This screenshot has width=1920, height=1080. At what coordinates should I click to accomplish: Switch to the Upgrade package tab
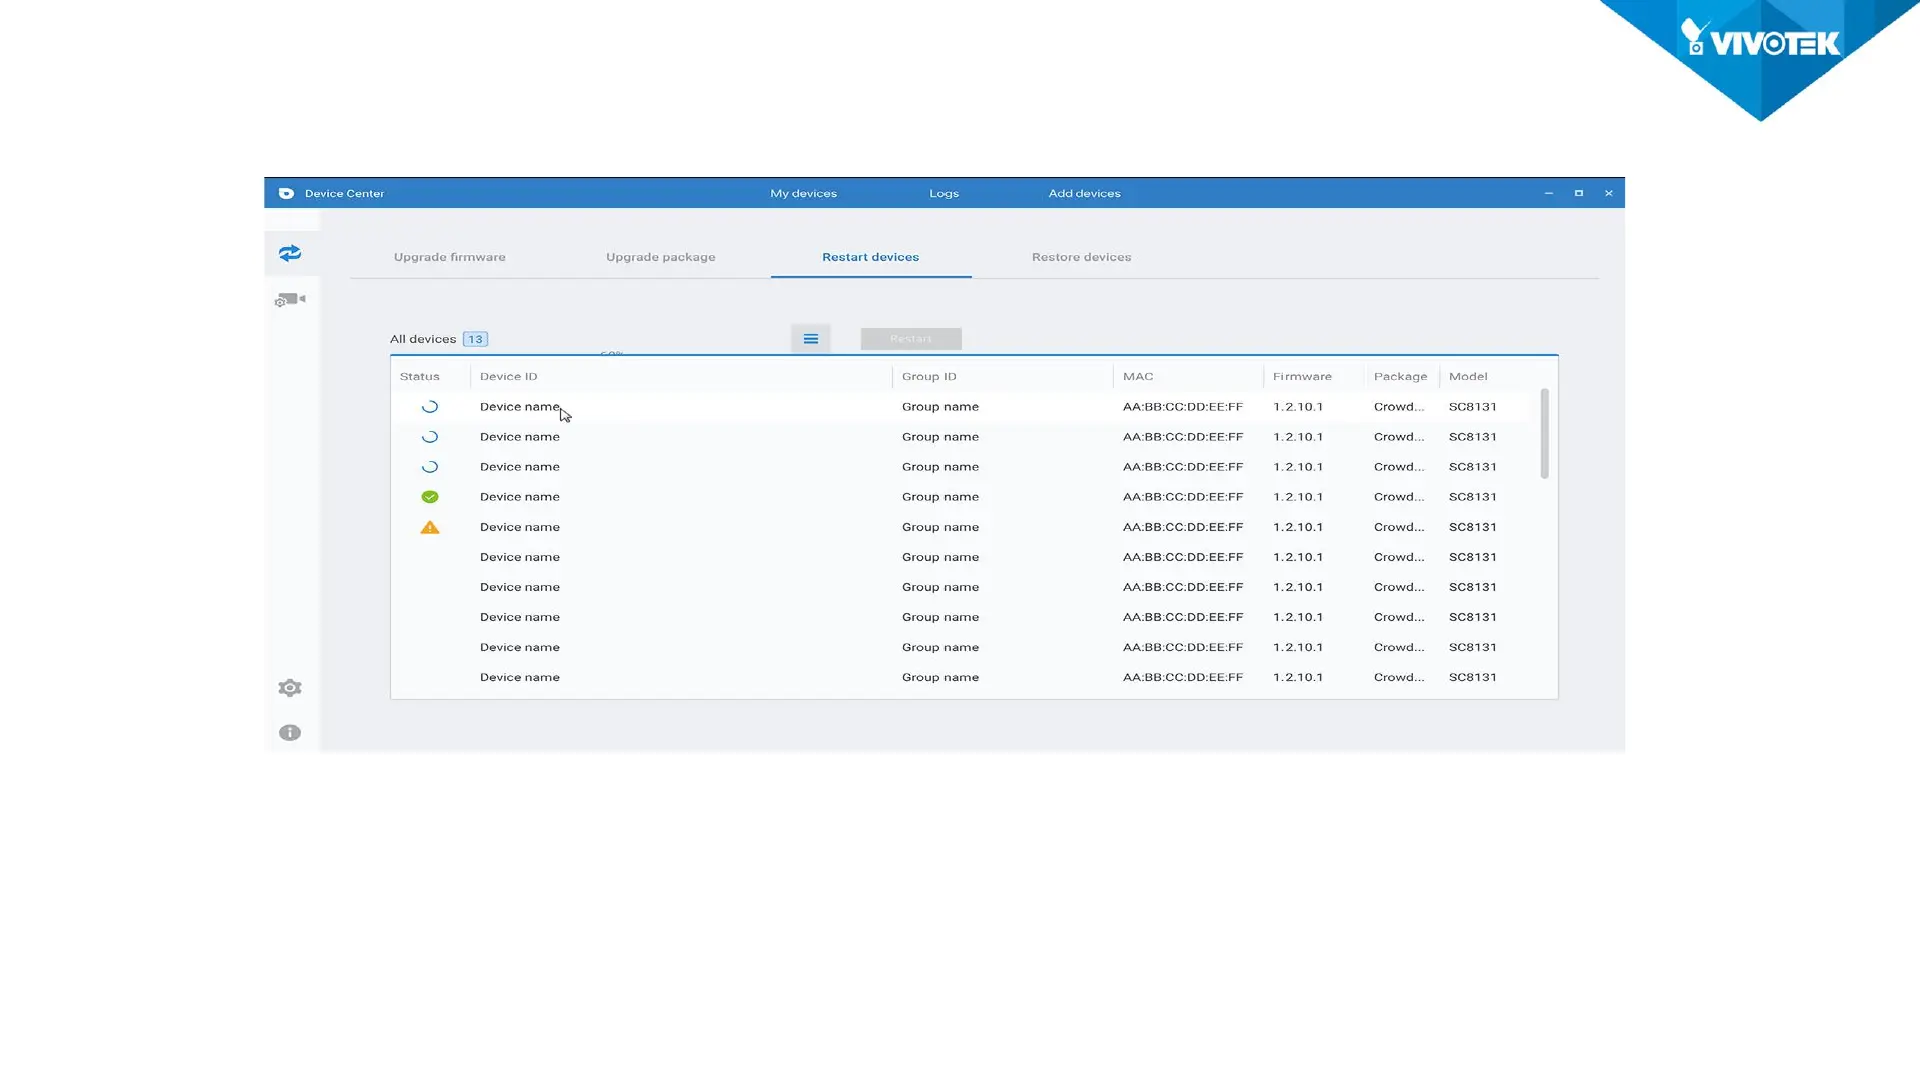[x=661, y=257]
